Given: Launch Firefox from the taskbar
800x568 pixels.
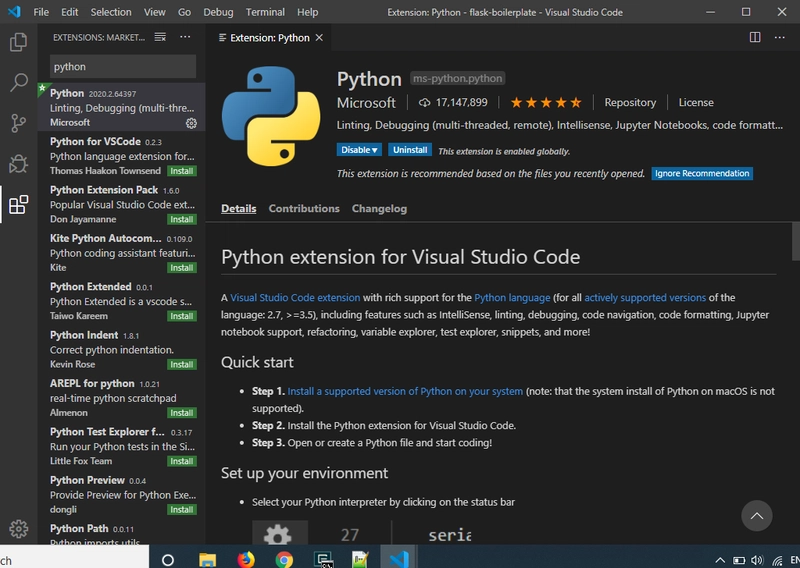Looking at the screenshot, I should [246, 560].
